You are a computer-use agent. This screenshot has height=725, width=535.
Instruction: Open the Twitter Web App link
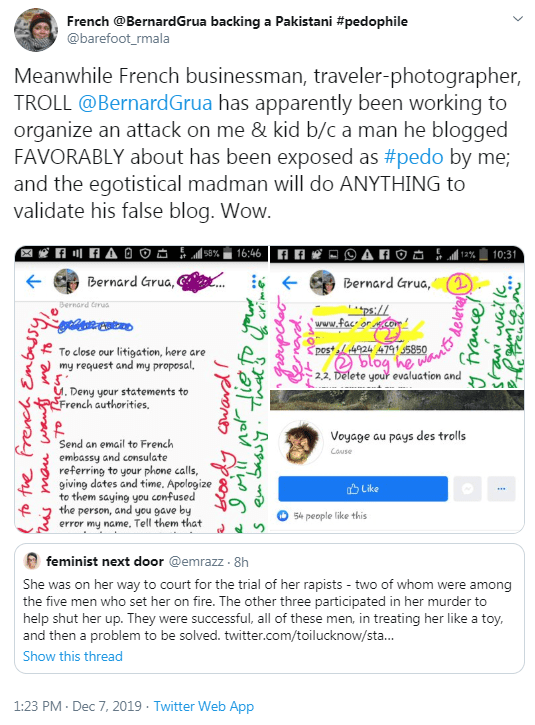pos(204,706)
